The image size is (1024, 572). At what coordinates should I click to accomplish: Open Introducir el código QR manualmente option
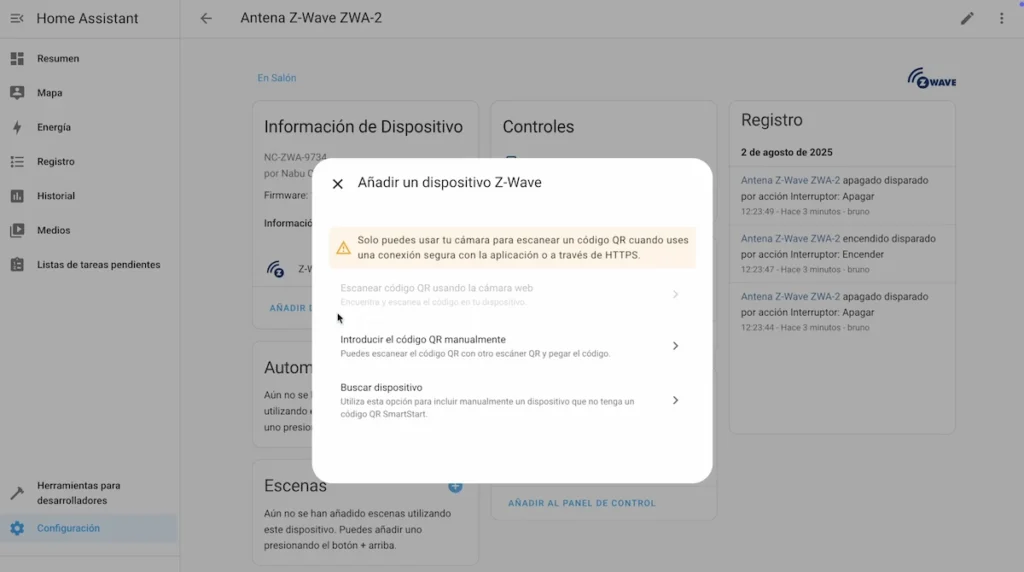[x=511, y=346]
